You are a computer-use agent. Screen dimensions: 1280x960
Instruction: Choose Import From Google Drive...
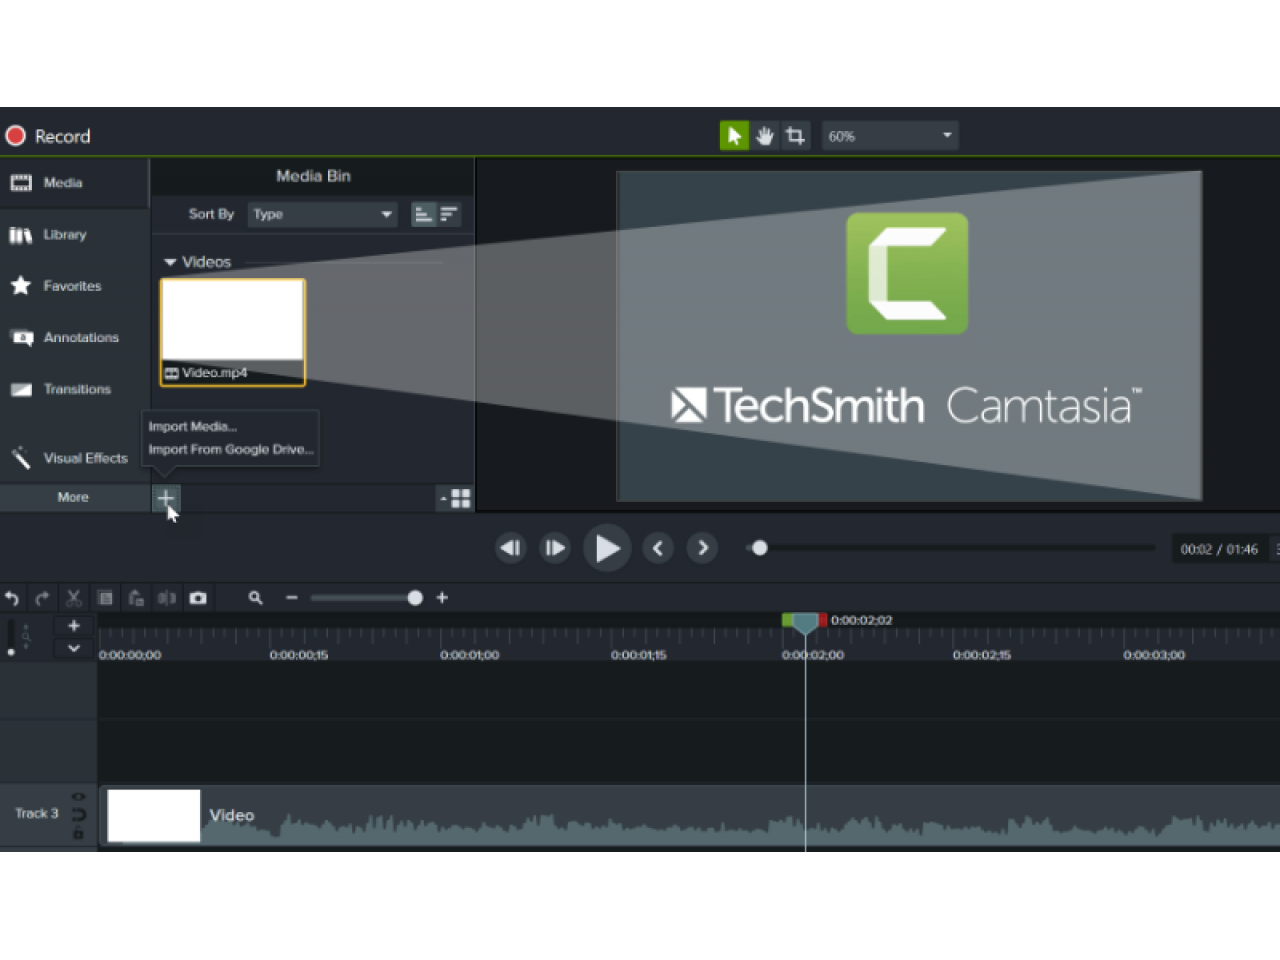click(x=231, y=450)
